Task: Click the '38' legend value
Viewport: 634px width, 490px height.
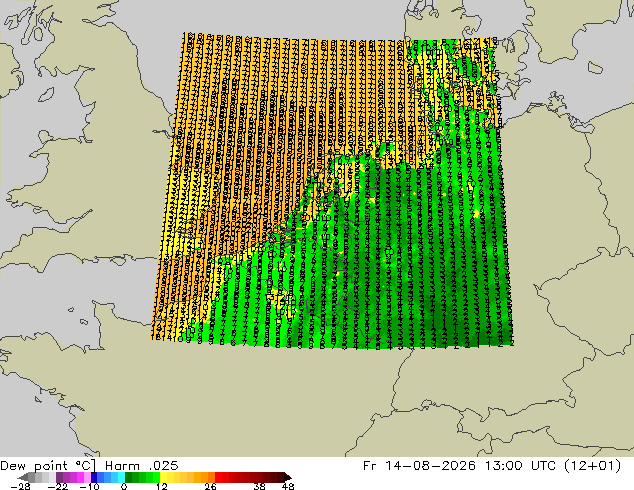Action: click(259, 486)
